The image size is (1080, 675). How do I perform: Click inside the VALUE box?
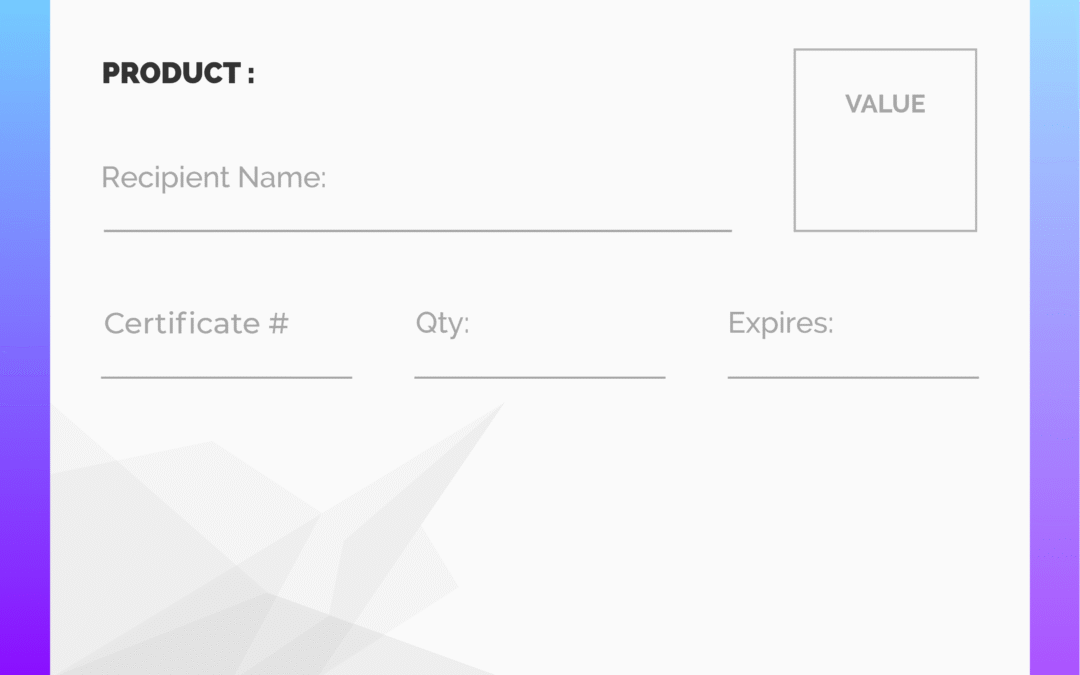[x=885, y=165]
